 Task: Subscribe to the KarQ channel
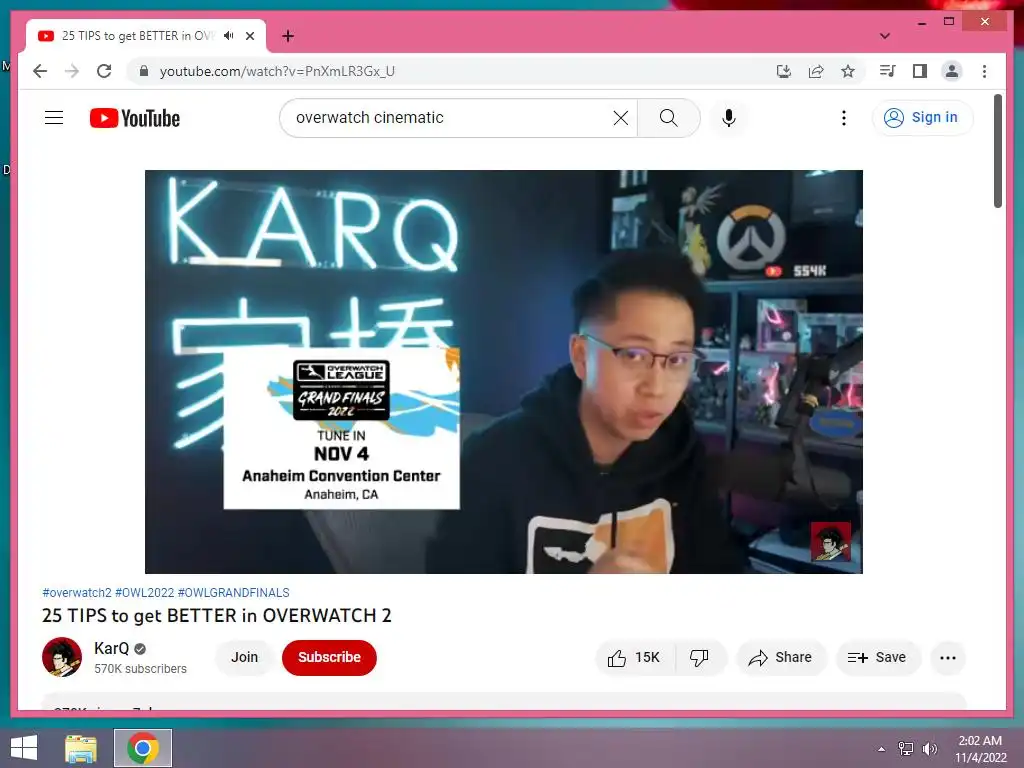point(329,657)
